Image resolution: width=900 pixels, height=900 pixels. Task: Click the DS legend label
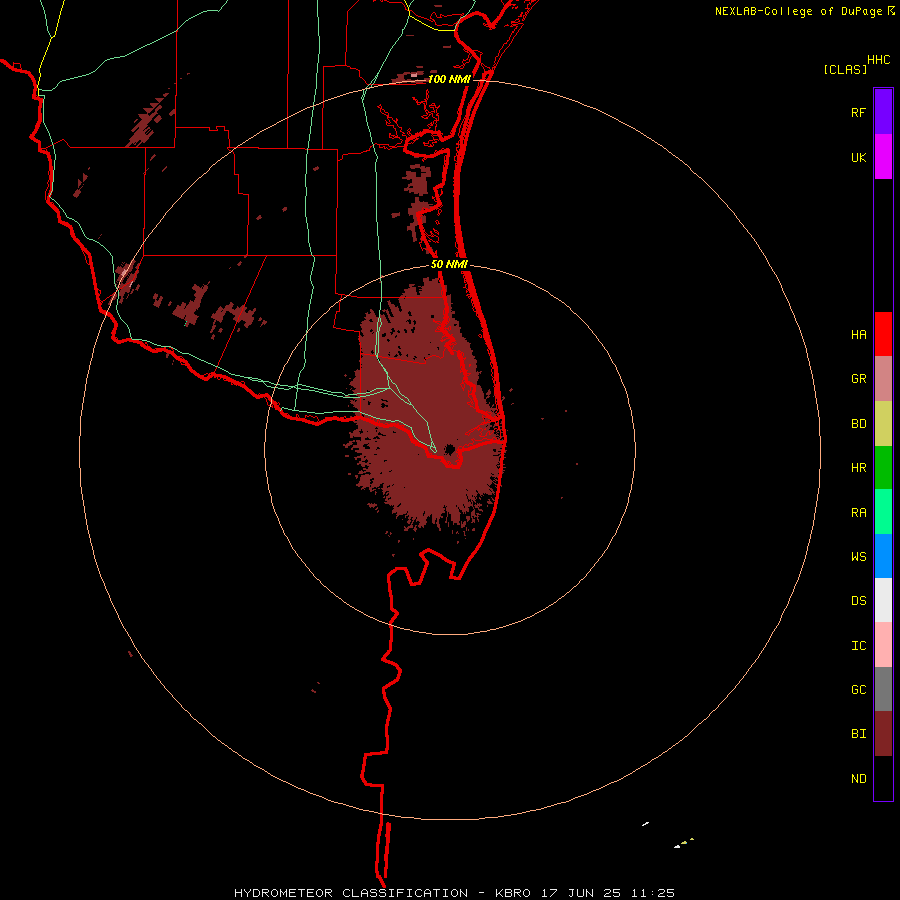[858, 600]
